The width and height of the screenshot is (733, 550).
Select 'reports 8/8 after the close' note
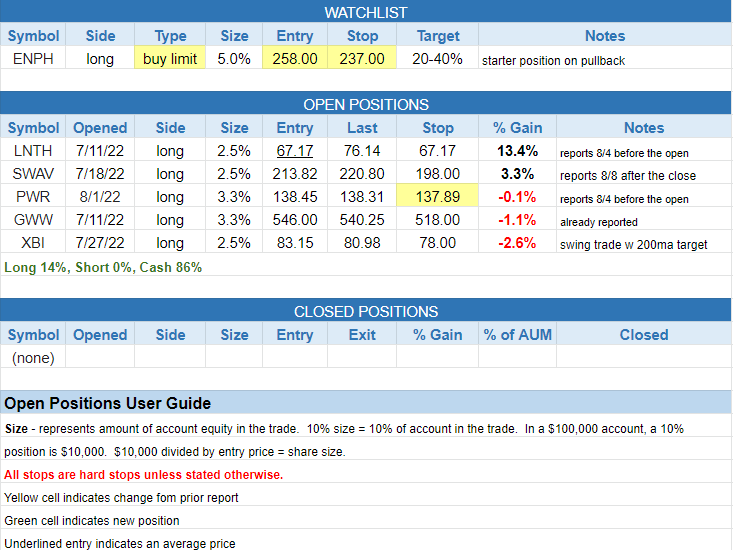(x=628, y=176)
